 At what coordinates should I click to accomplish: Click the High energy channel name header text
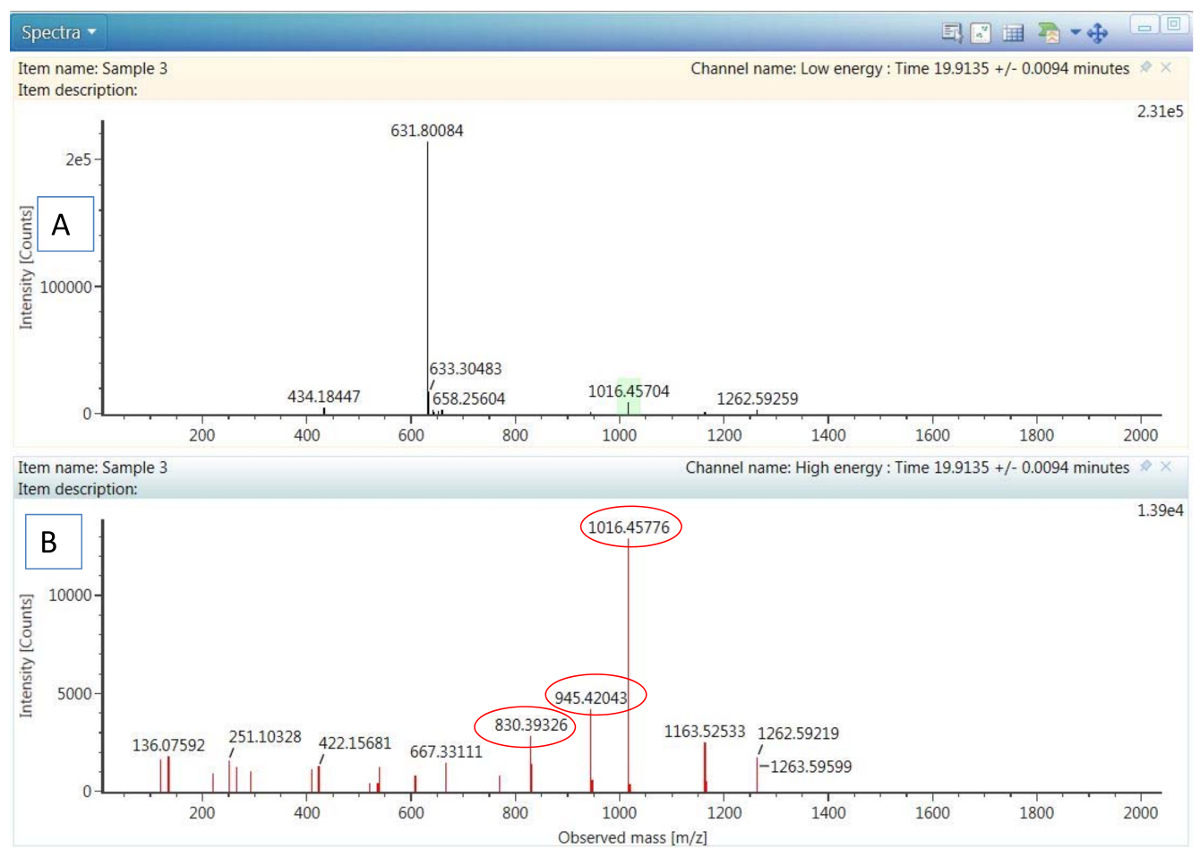[907, 467]
